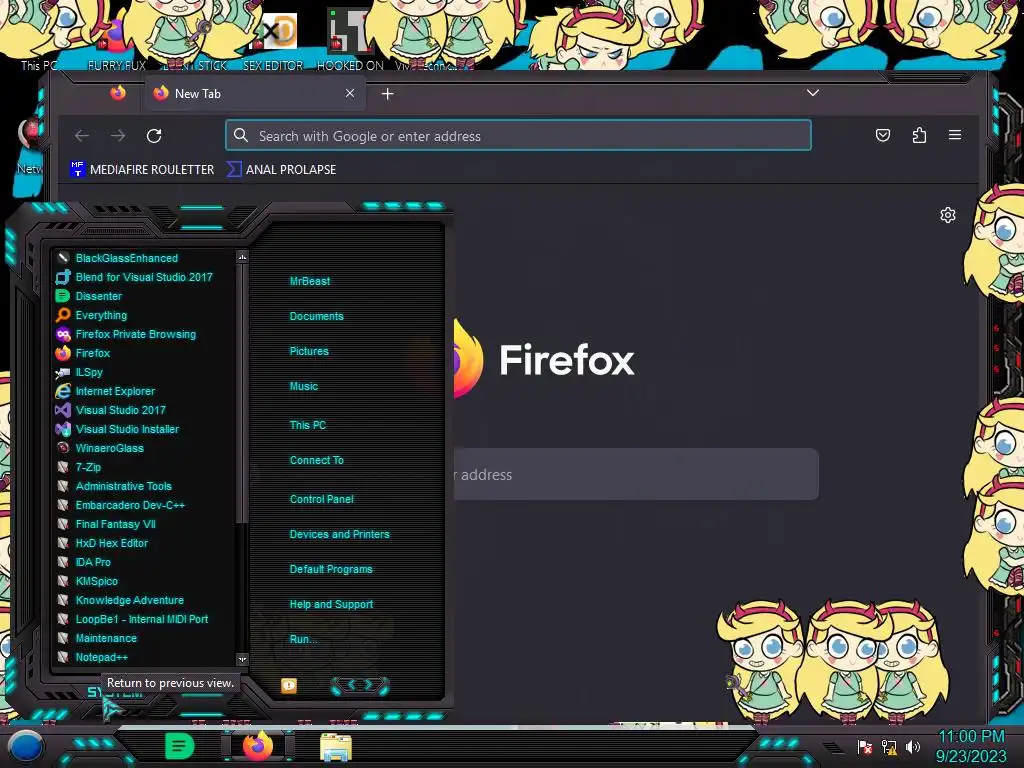Switch to the New Tab tab

(x=255, y=93)
